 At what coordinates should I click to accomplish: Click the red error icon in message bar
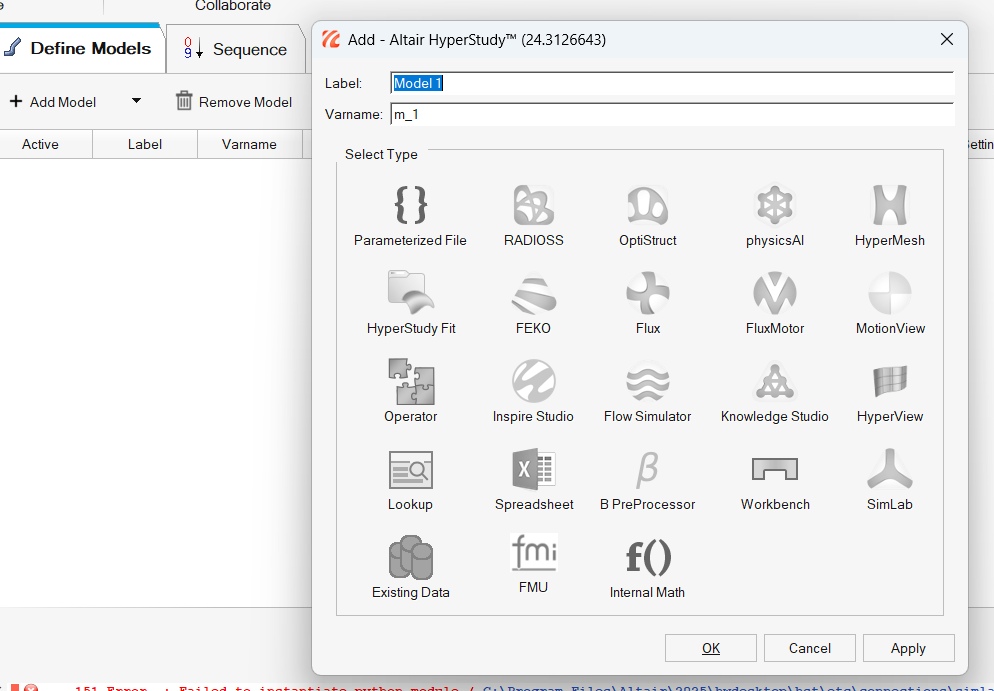30,688
